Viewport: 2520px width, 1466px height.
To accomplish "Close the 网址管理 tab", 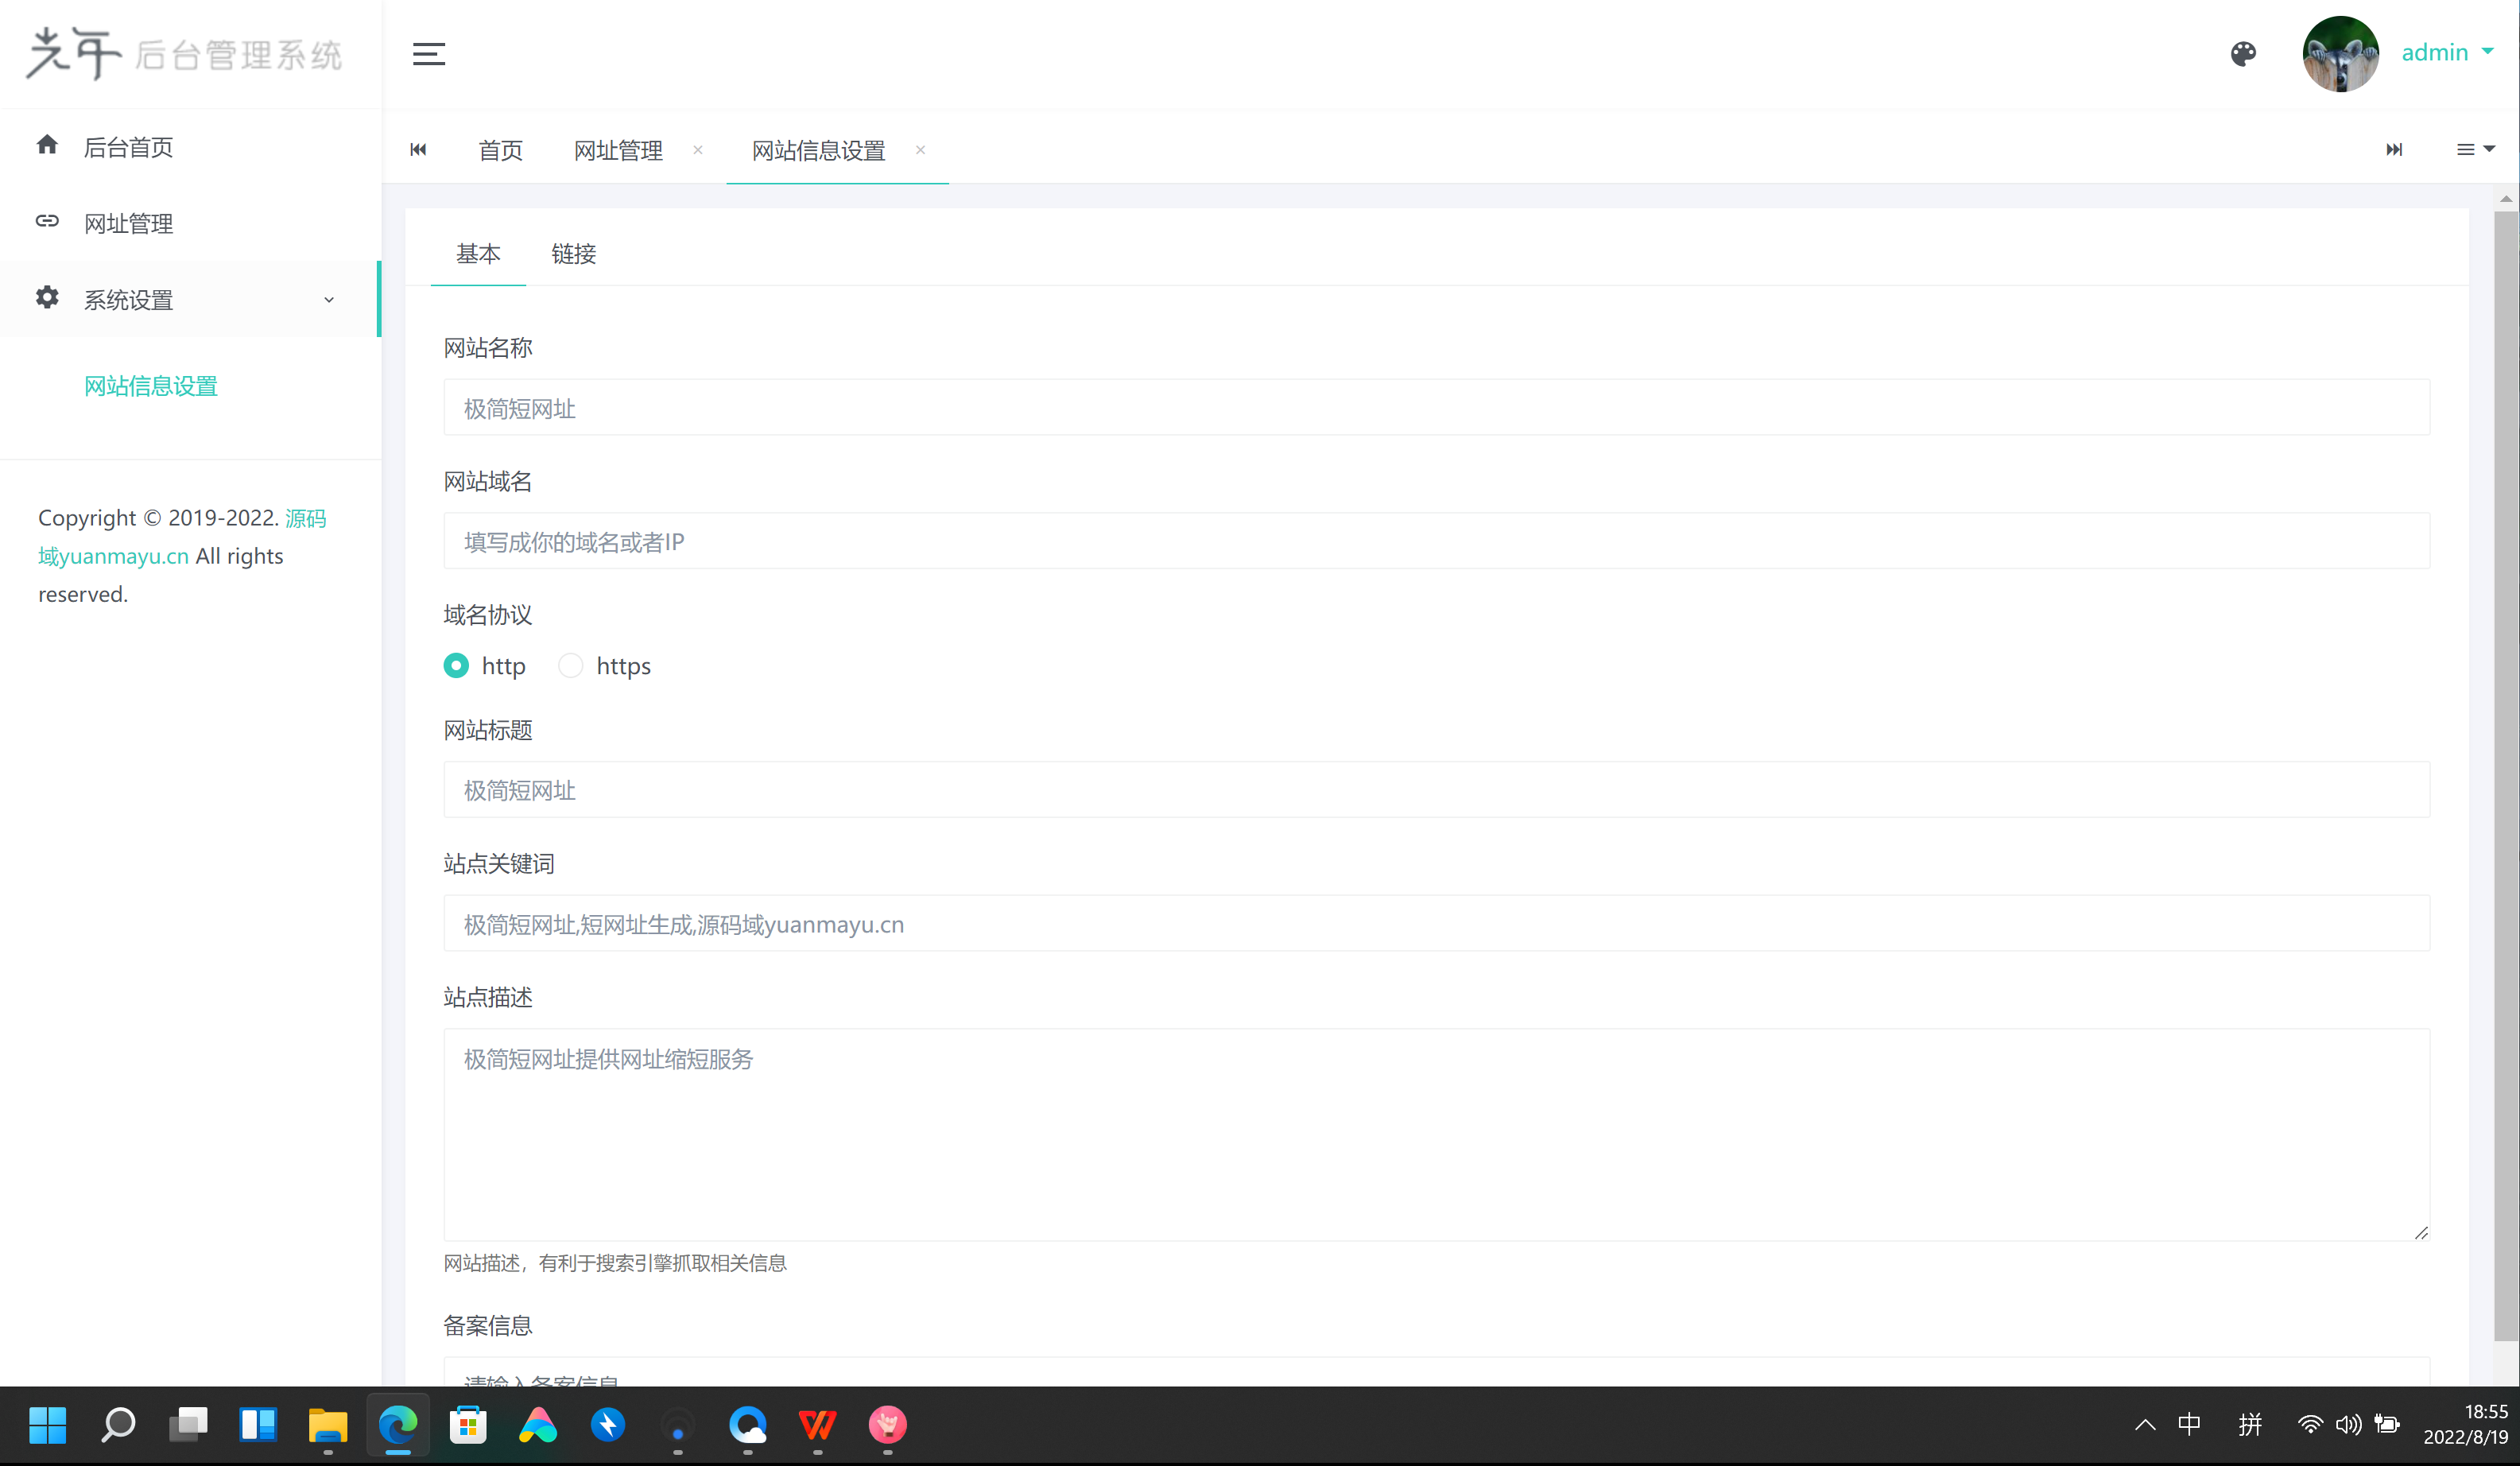I will [x=698, y=150].
